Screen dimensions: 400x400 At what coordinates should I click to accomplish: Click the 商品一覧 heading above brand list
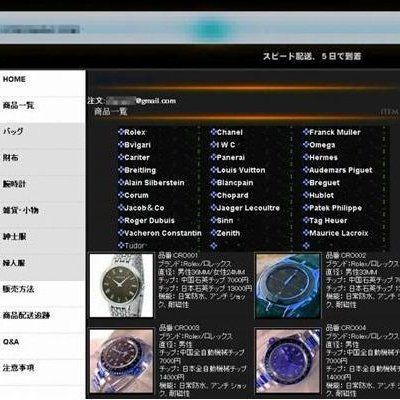coord(111,111)
